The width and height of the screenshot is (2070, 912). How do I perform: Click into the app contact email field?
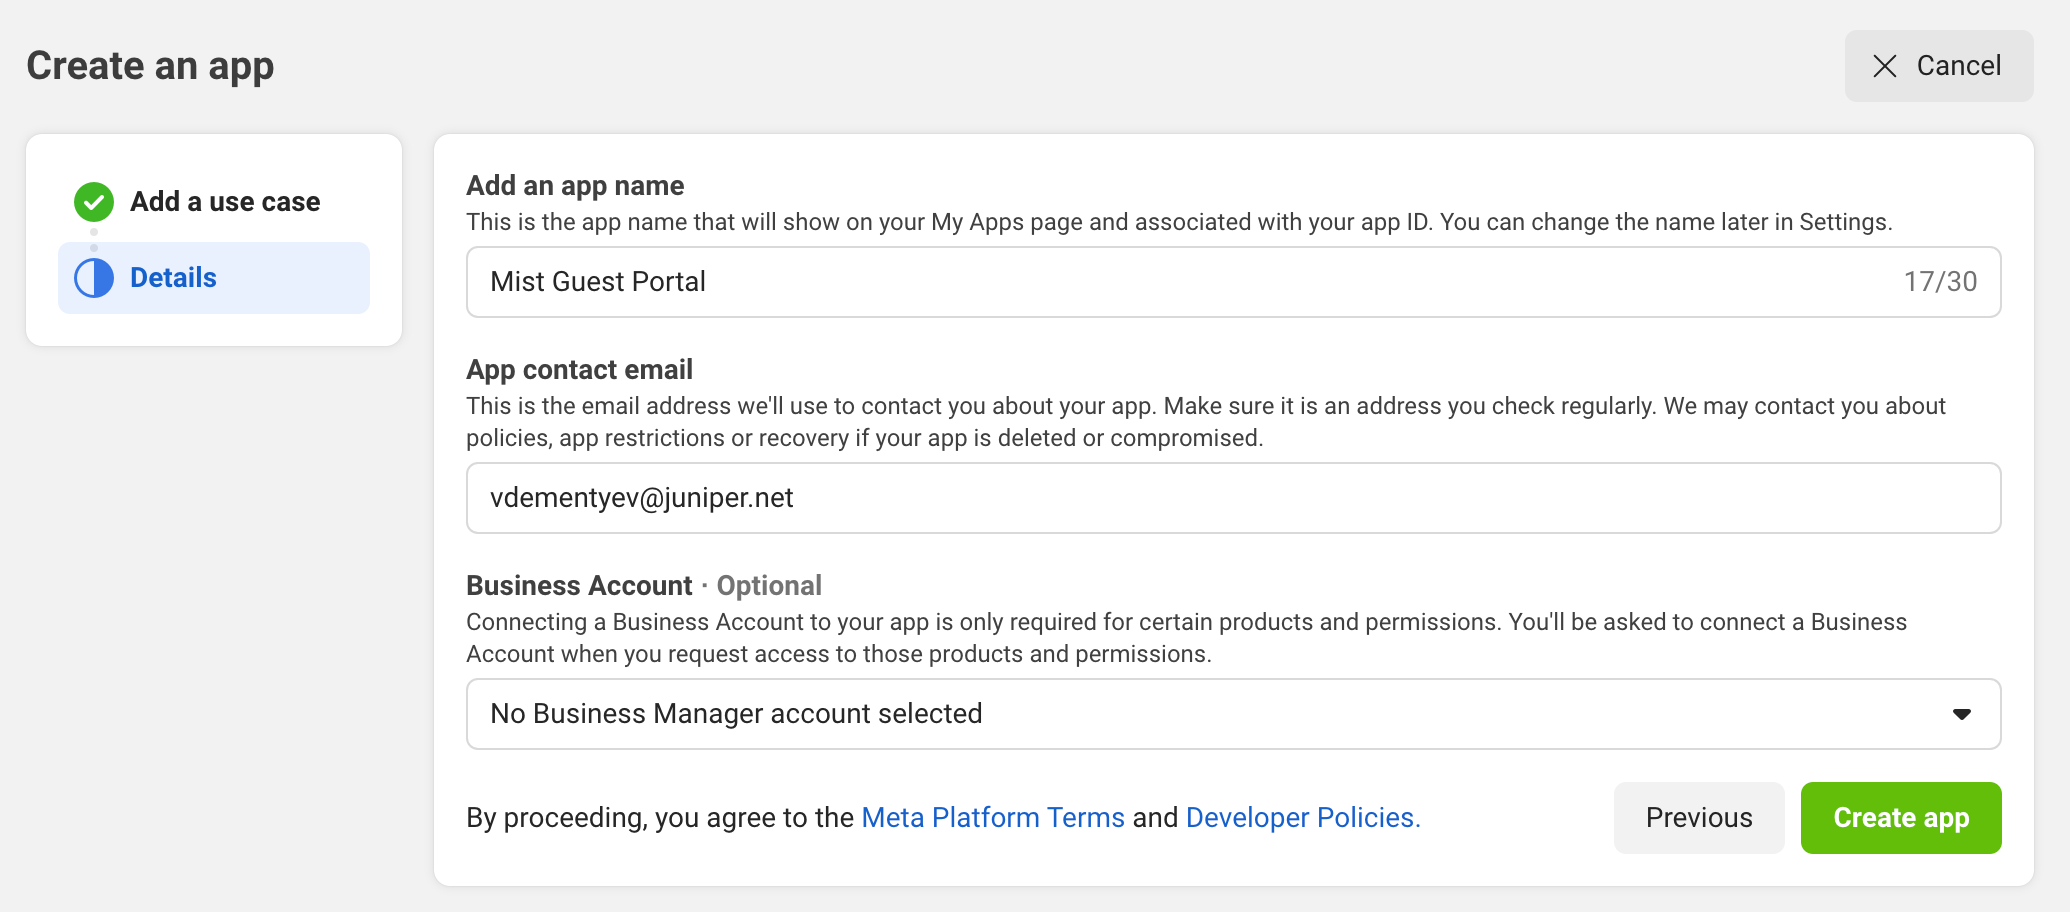tap(1232, 498)
